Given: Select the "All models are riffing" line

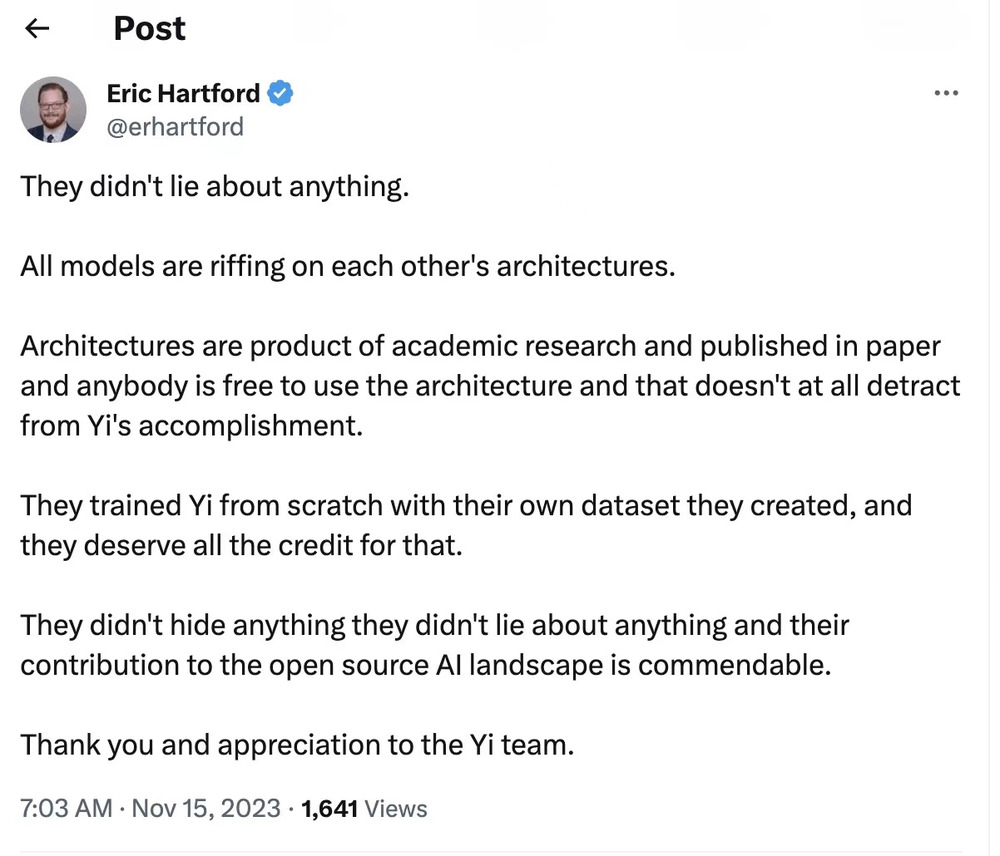Looking at the screenshot, I should click(348, 267).
